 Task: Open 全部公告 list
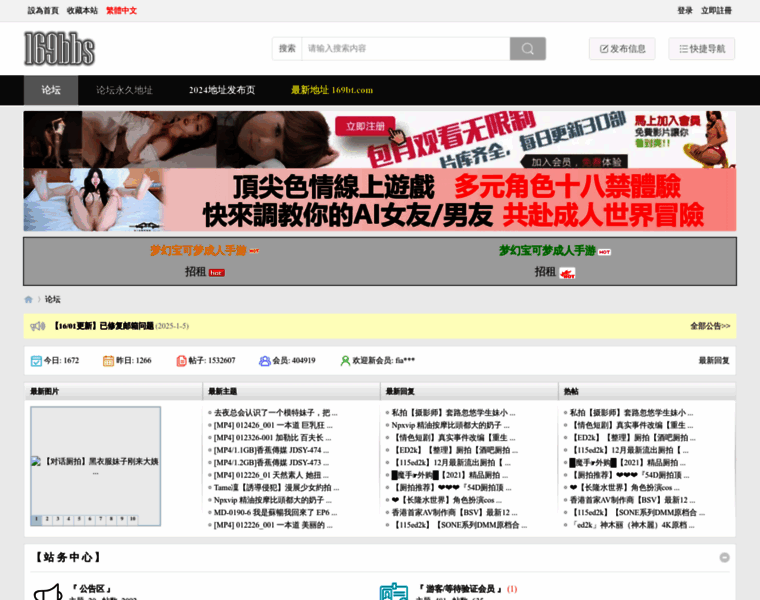710,326
